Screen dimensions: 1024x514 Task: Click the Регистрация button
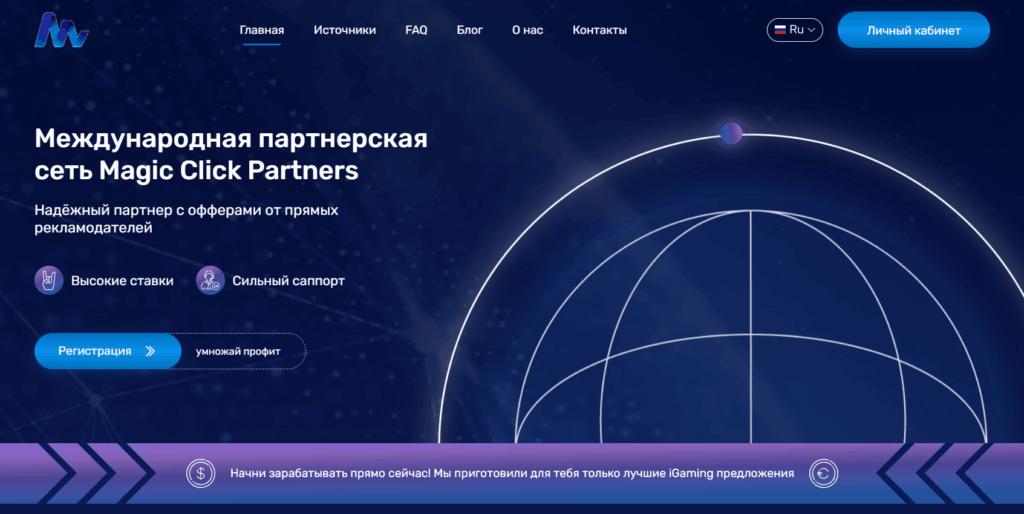[108, 351]
